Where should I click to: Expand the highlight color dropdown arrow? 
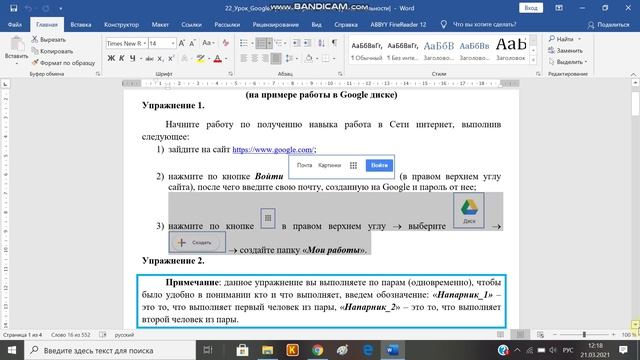click(x=209, y=59)
